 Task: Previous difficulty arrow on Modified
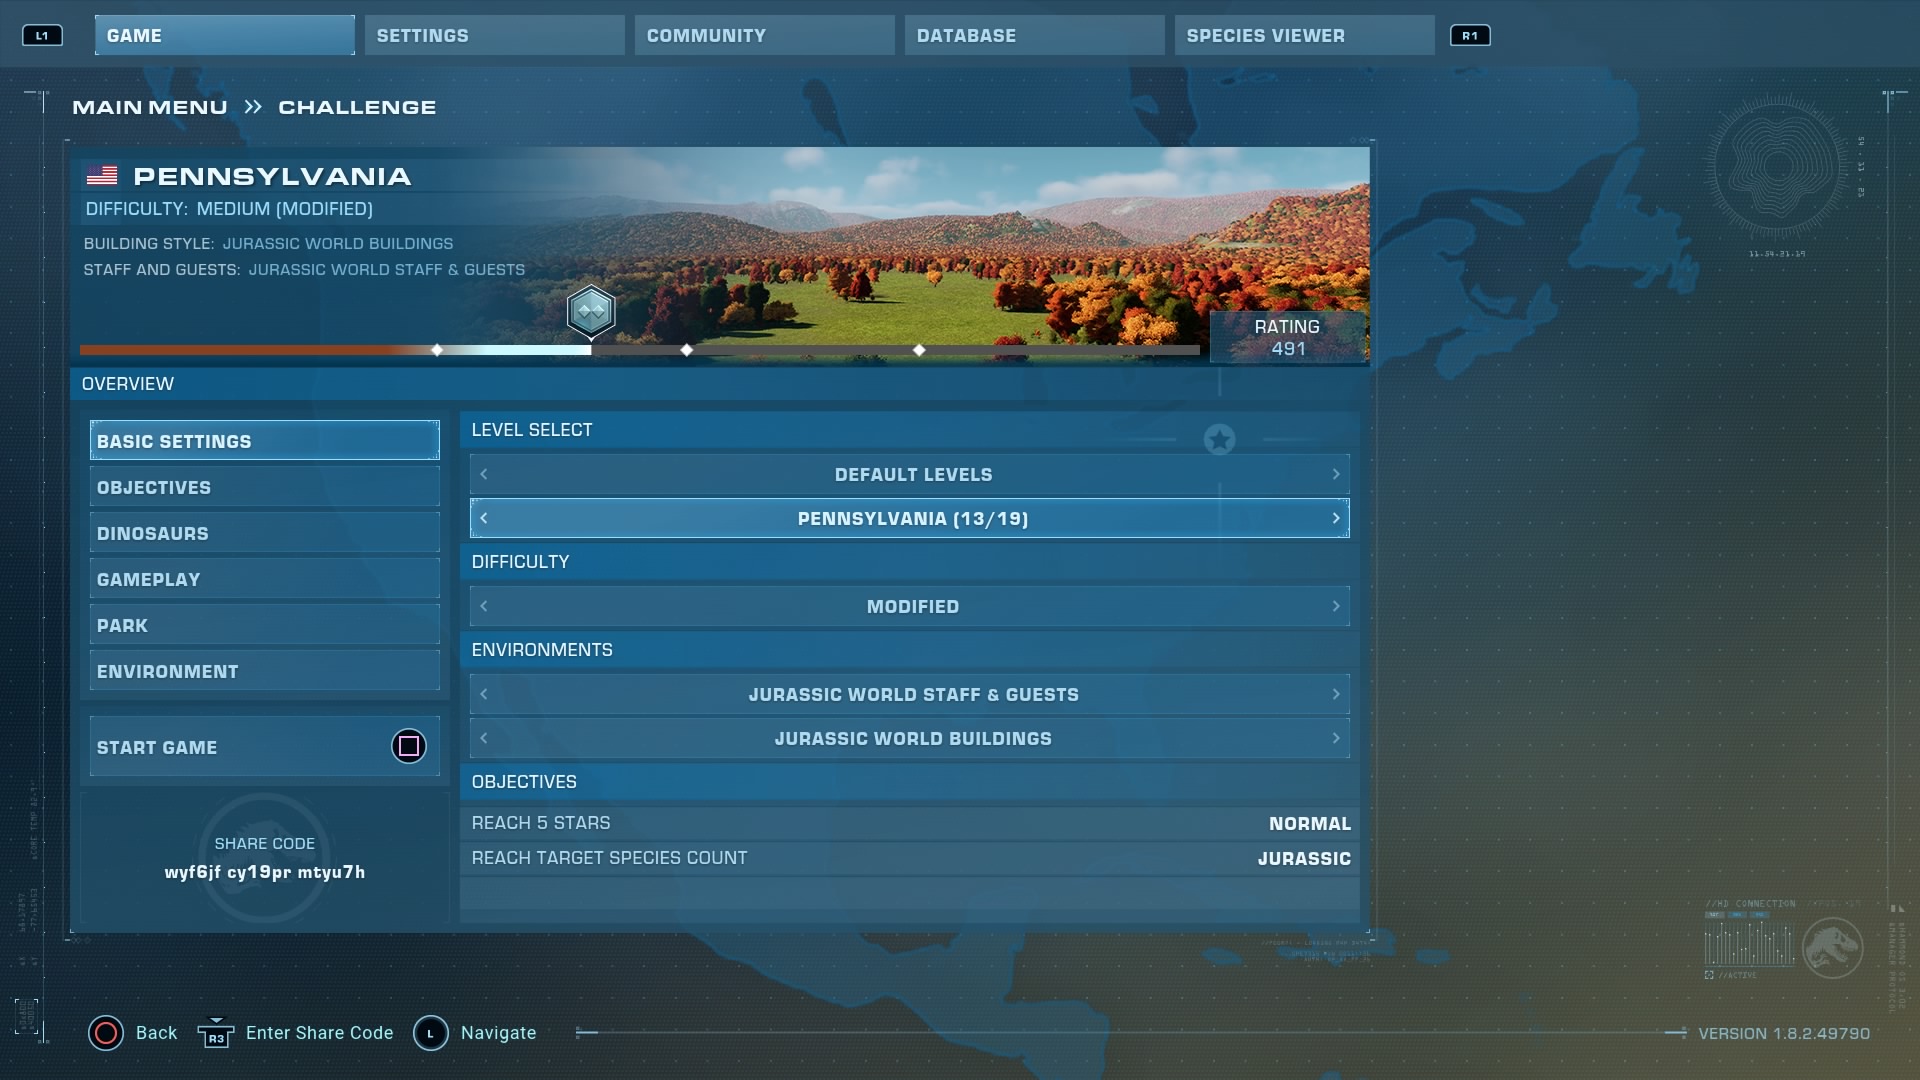coord(484,606)
